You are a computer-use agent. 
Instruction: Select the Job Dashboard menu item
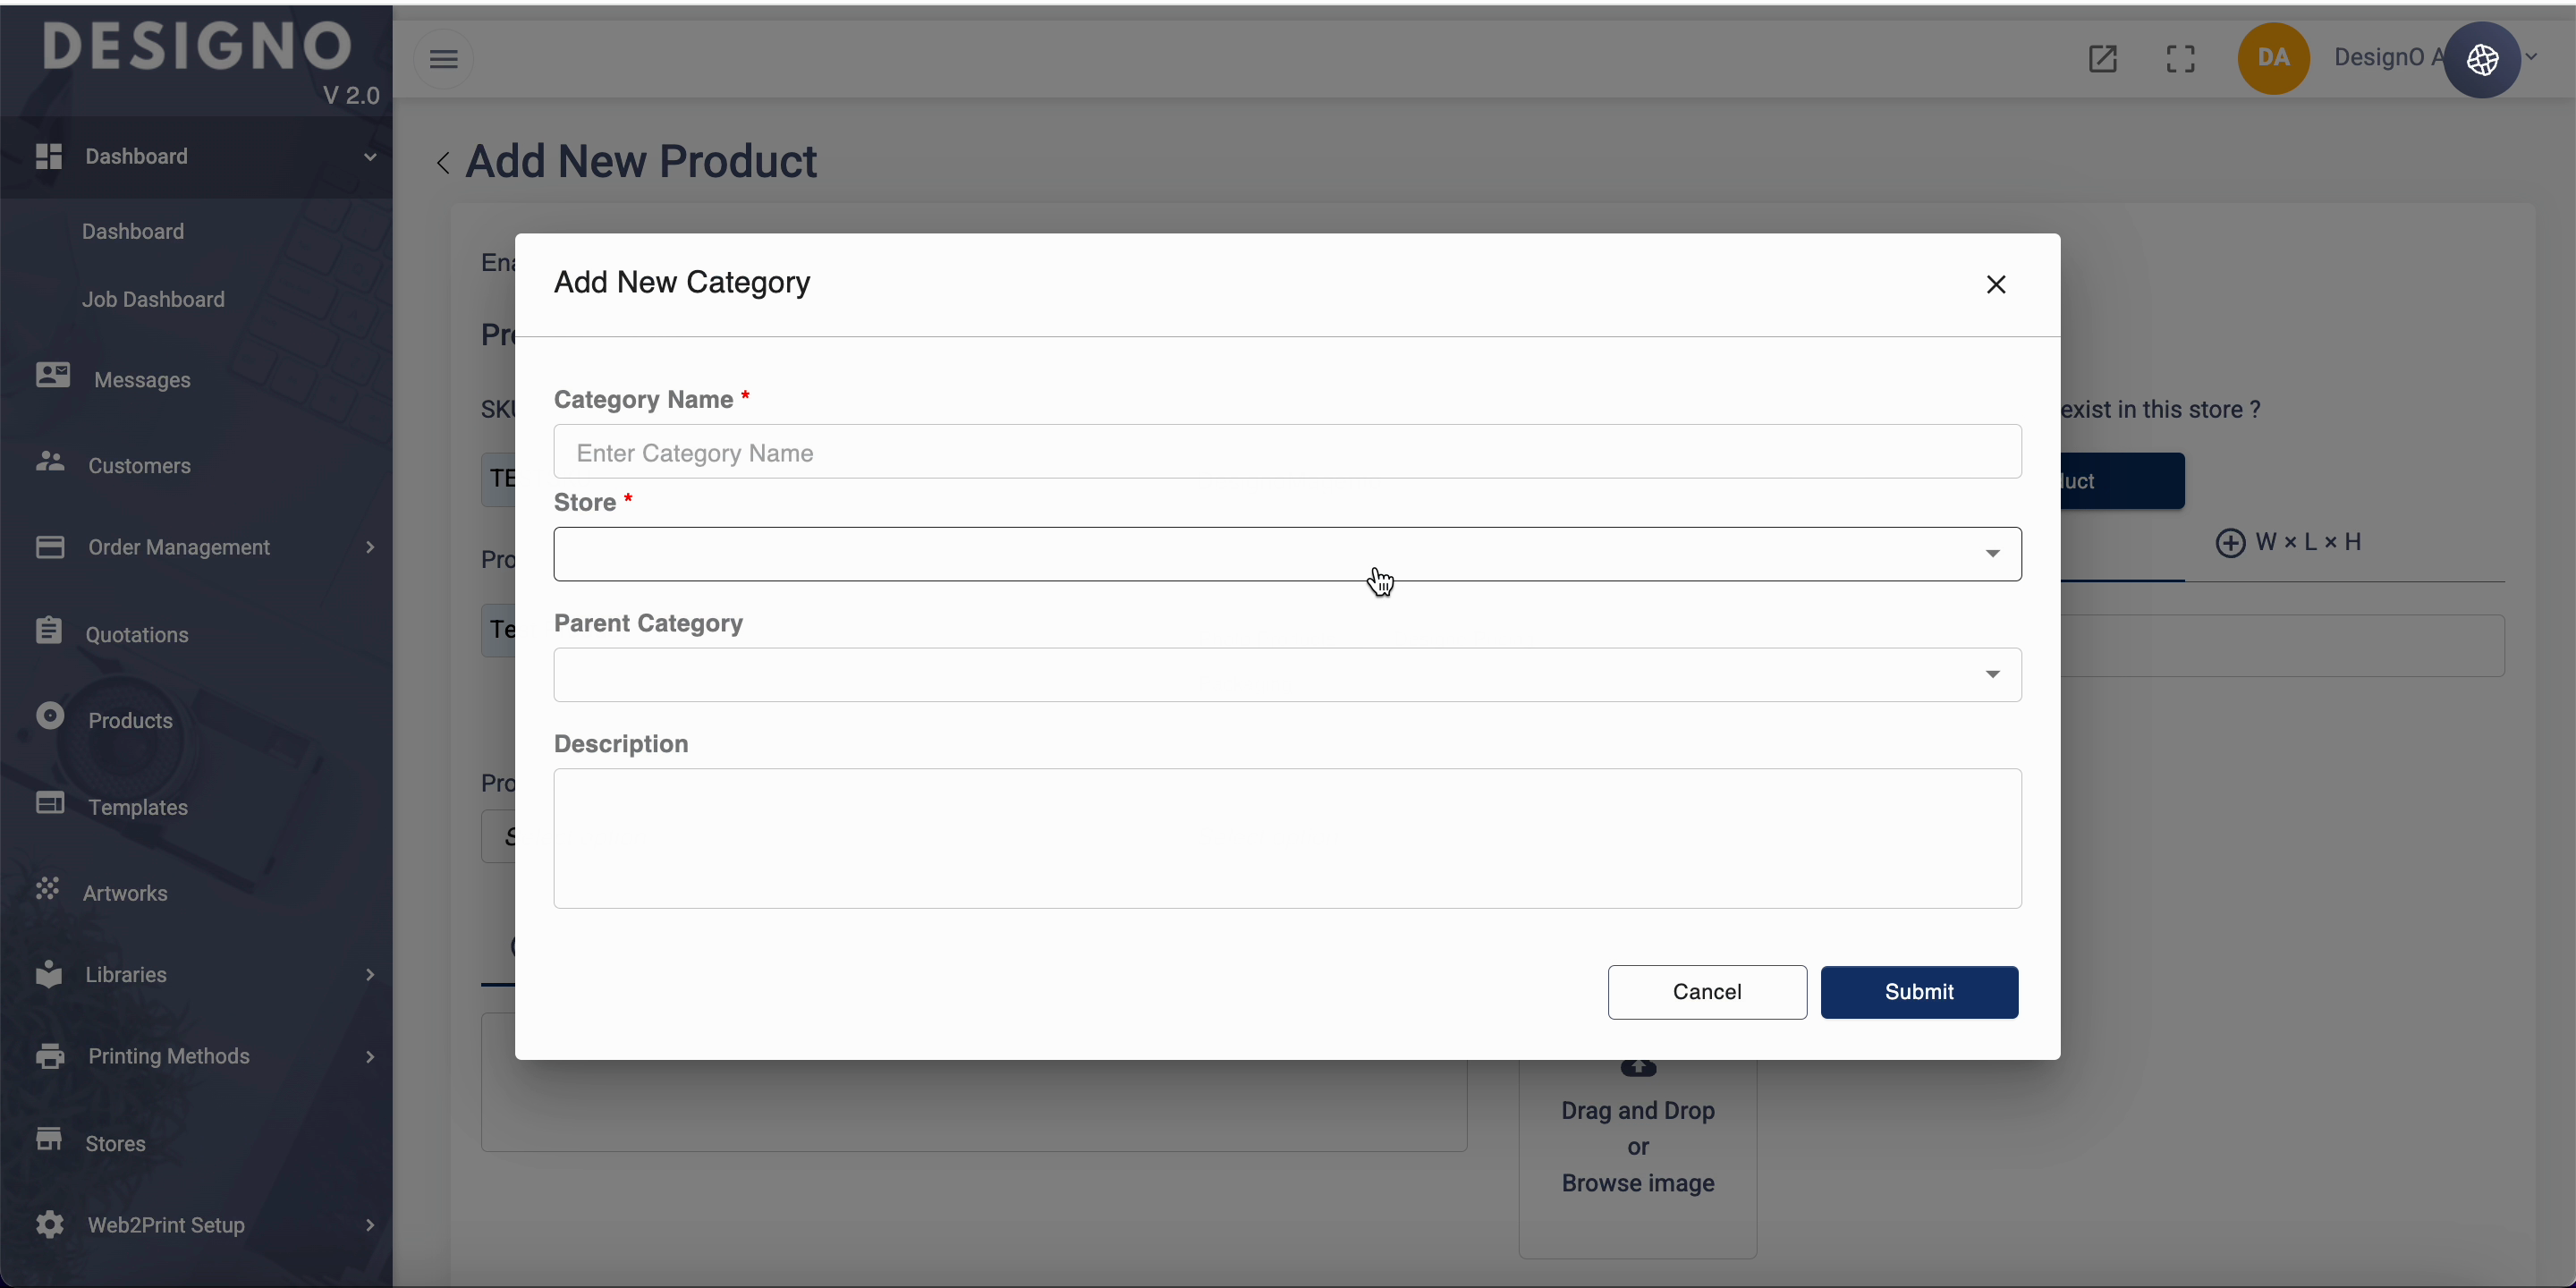tap(153, 300)
